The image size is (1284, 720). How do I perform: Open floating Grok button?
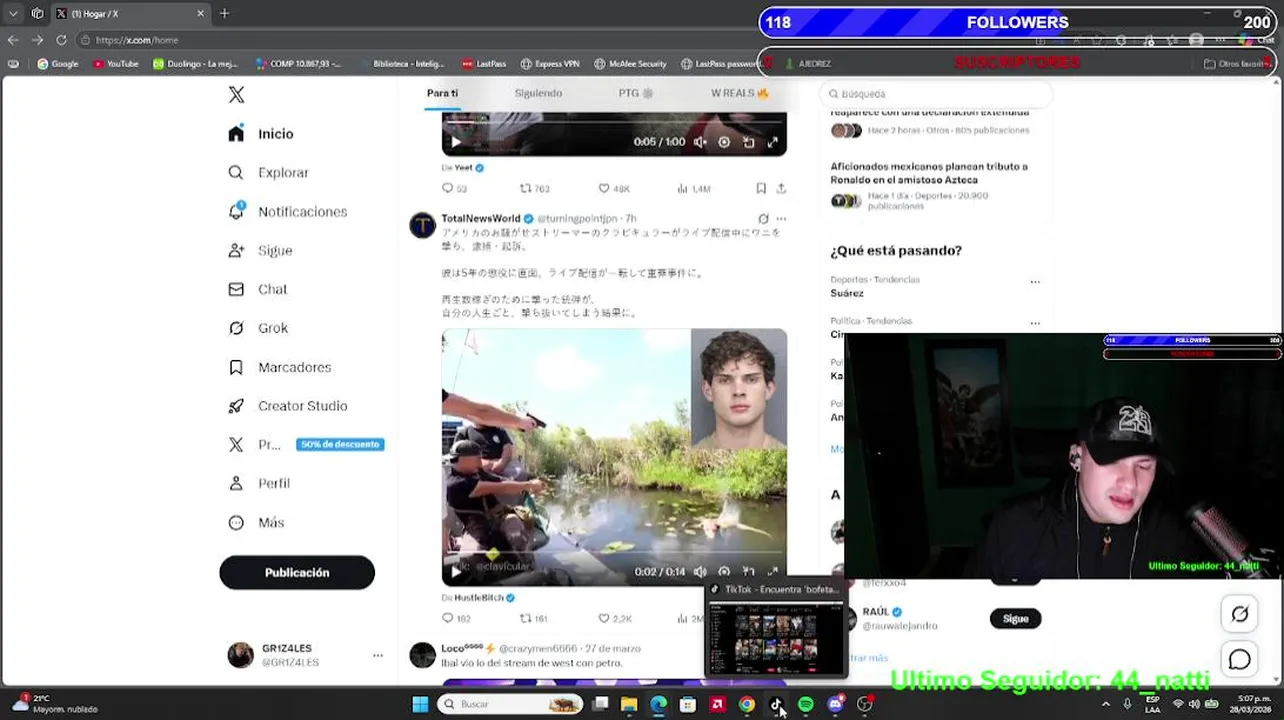1240,614
